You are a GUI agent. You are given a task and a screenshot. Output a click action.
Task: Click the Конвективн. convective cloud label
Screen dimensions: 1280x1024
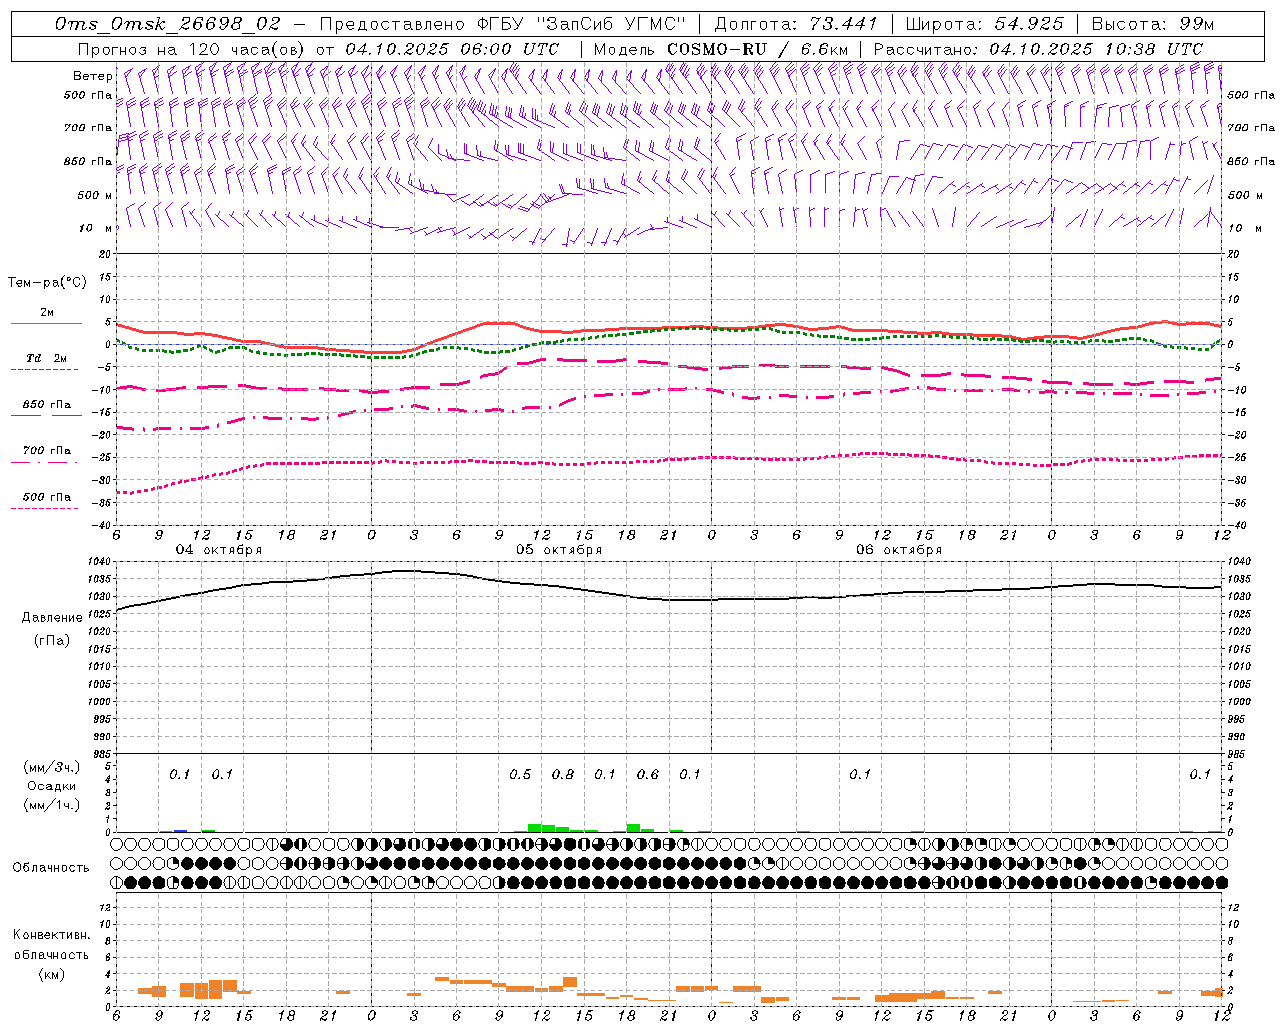[x=52, y=935]
